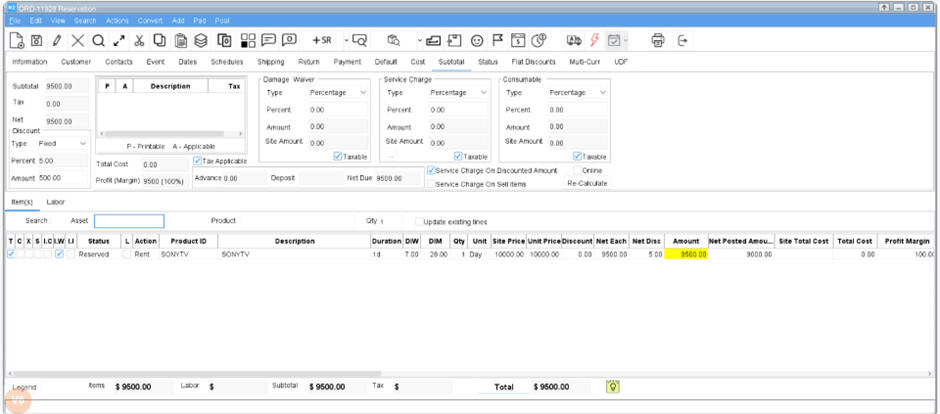Click the +SR toolbar button

321,41
